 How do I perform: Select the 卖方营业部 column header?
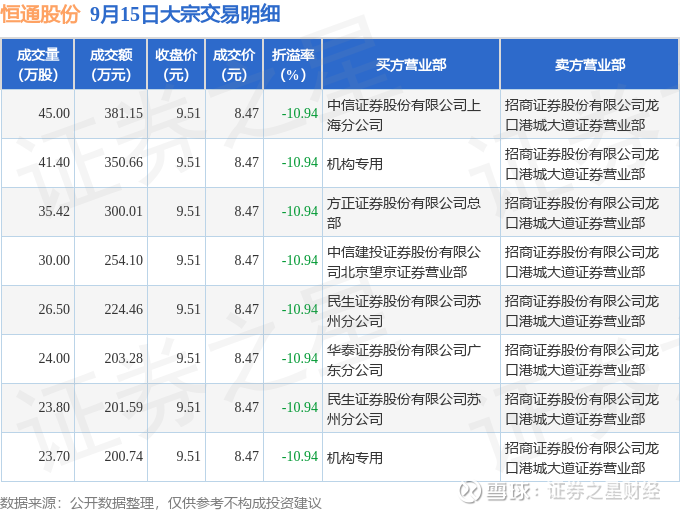590,65
